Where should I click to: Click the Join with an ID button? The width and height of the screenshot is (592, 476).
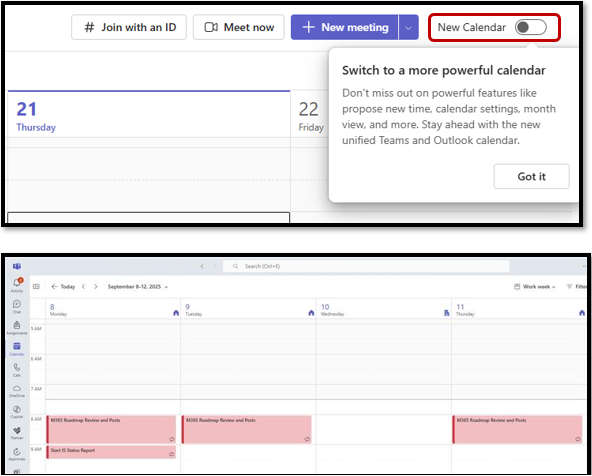coord(129,27)
